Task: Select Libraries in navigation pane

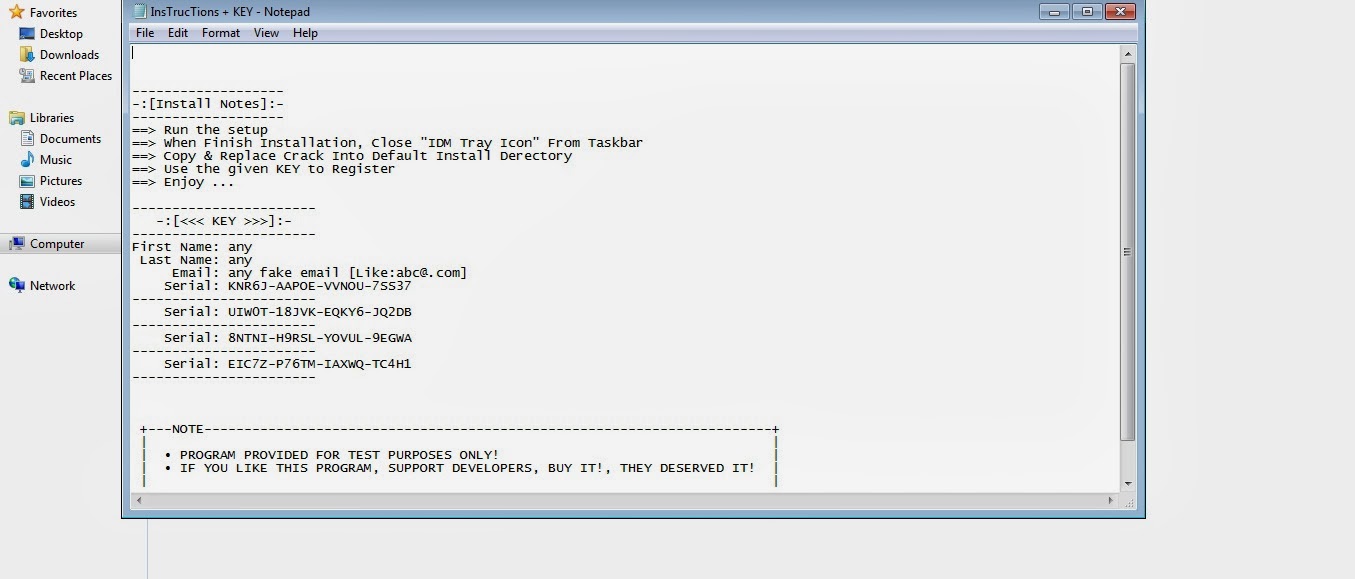Action: (52, 118)
